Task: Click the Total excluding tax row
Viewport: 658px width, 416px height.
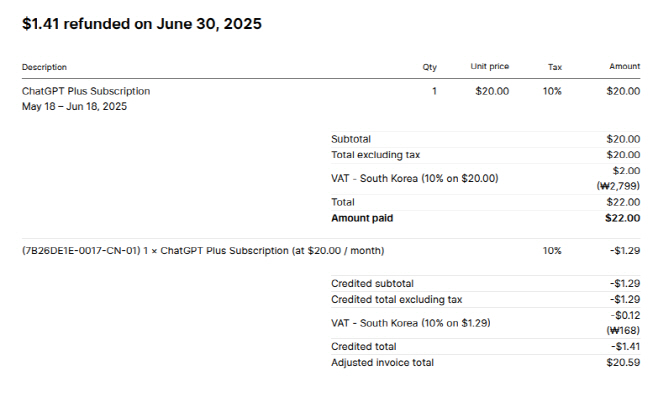Action: pos(486,155)
